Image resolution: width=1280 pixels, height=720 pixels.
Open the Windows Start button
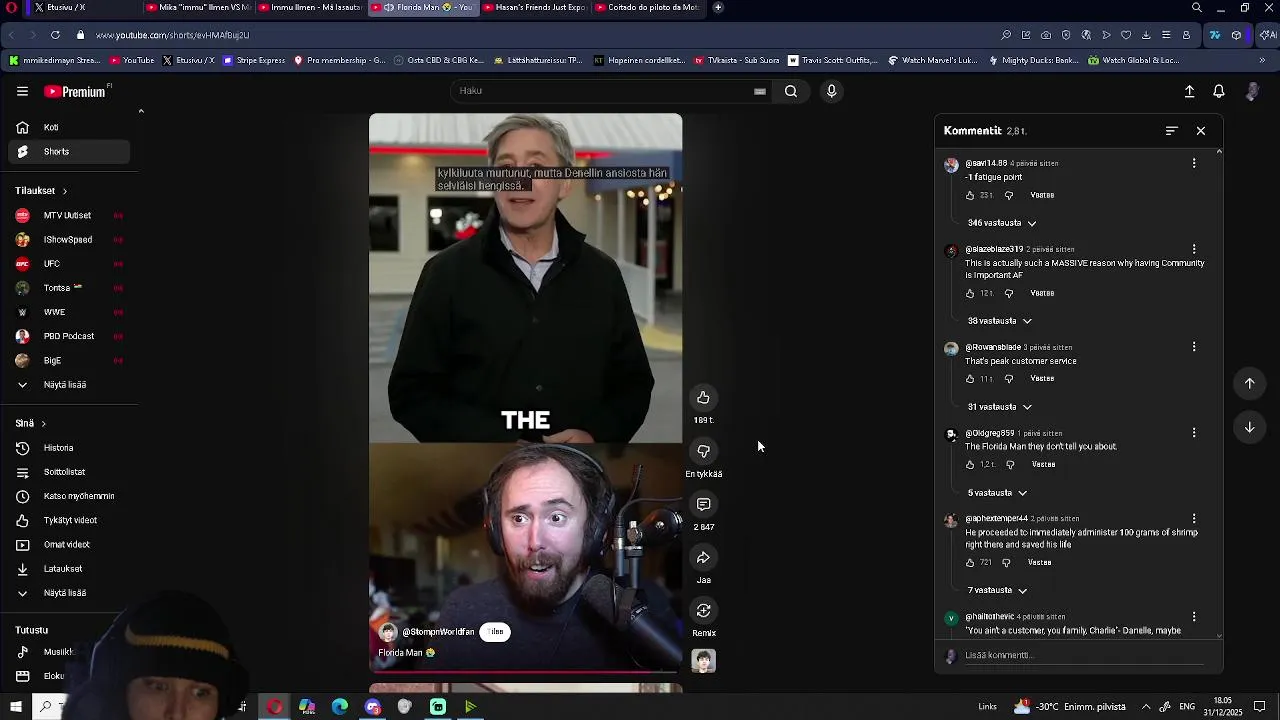point(16,707)
